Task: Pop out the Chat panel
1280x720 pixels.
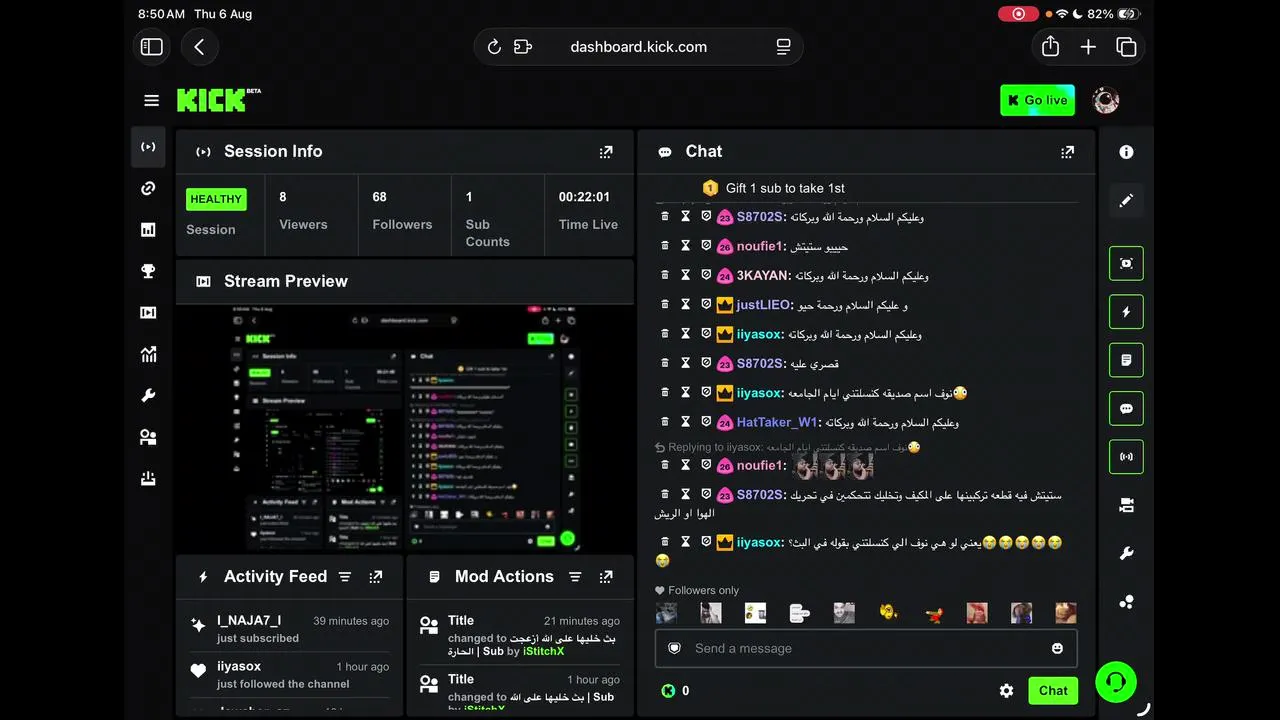Action: coord(1067,152)
